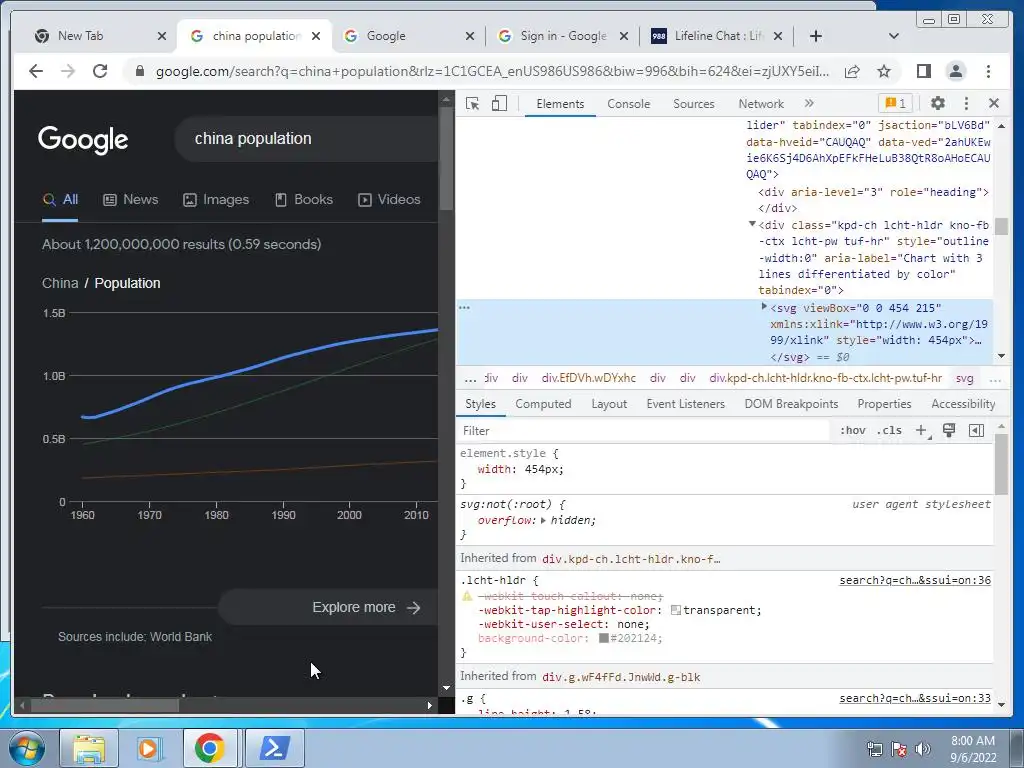Share this page icon in address bar
1024x768 pixels.
(x=852, y=71)
